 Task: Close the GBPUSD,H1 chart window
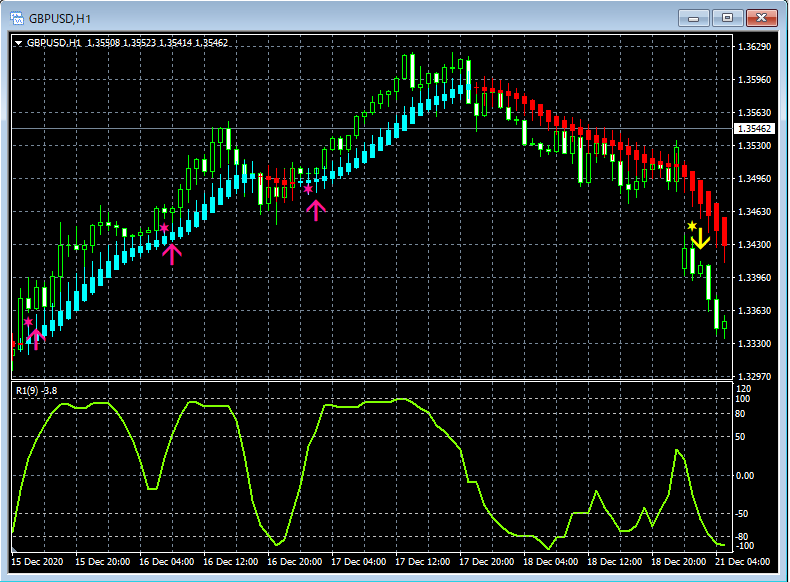coord(761,18)
